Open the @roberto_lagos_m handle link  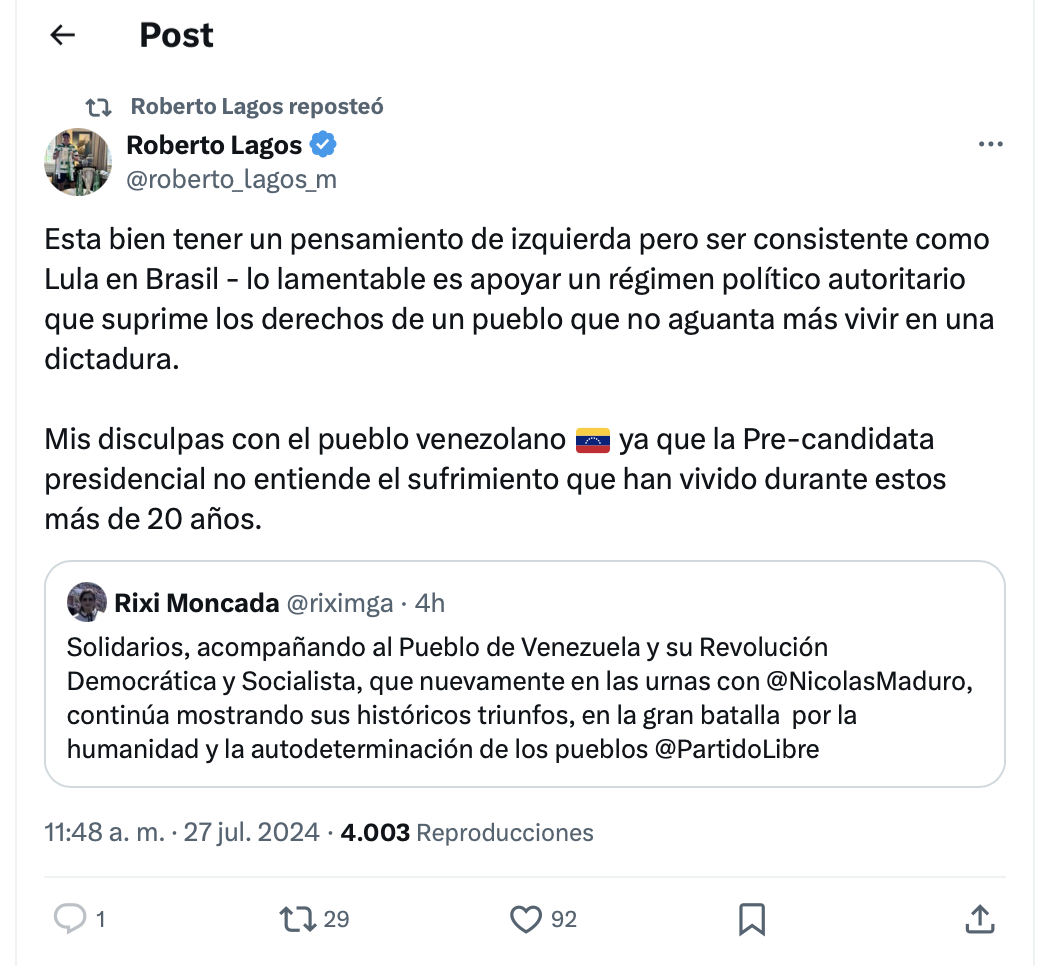231,179
